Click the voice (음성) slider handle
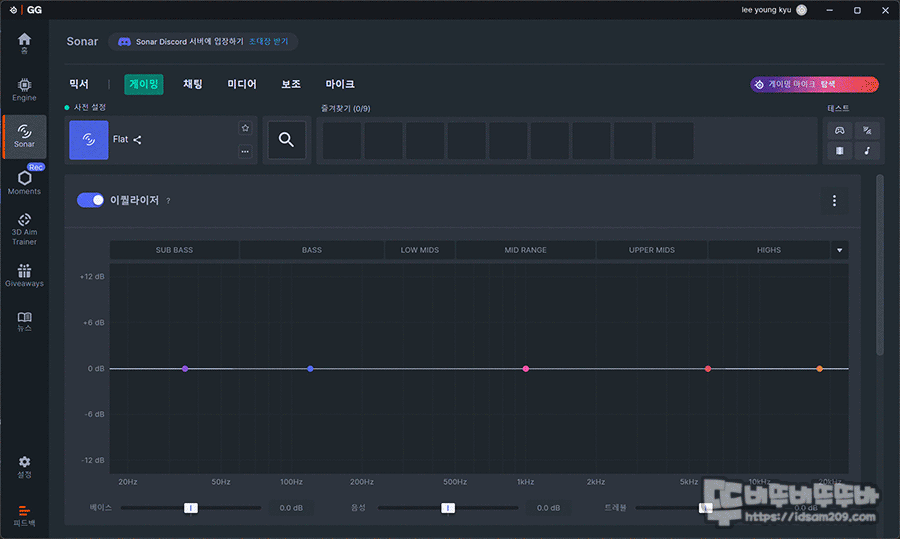The width and height of the screenshot is (900, 539). [448, 508]
